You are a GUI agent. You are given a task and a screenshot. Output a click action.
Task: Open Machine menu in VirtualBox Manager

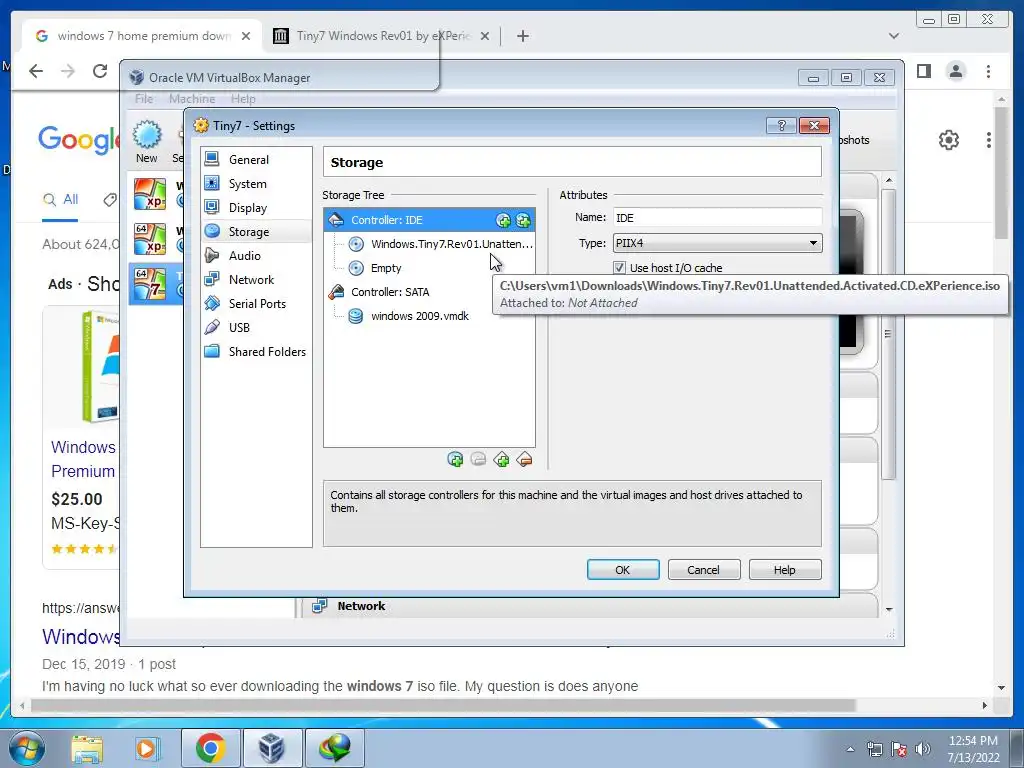click(192, 99)
